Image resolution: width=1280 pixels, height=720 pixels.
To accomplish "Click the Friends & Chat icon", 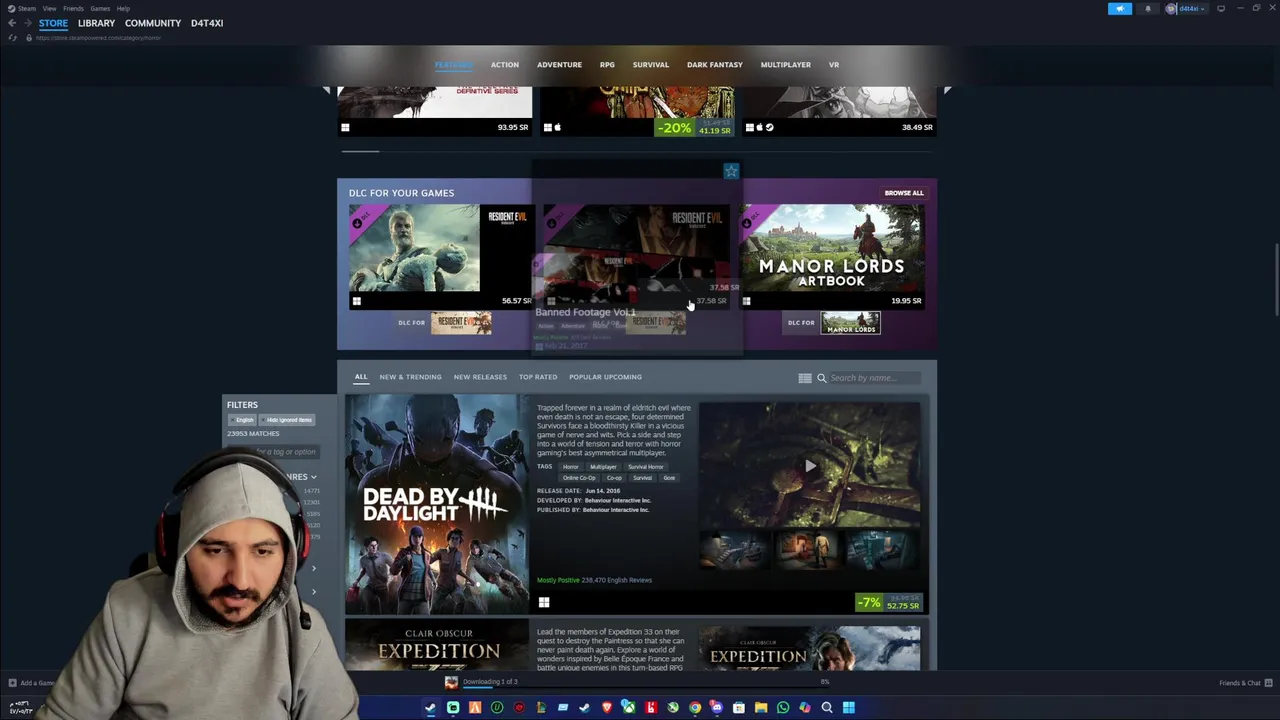I will coord(1267,683).
